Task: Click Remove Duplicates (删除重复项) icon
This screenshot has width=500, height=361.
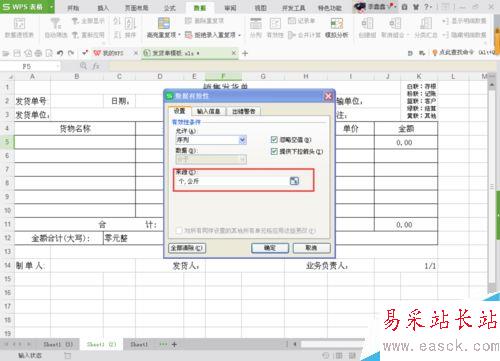Action: [188, 21]
